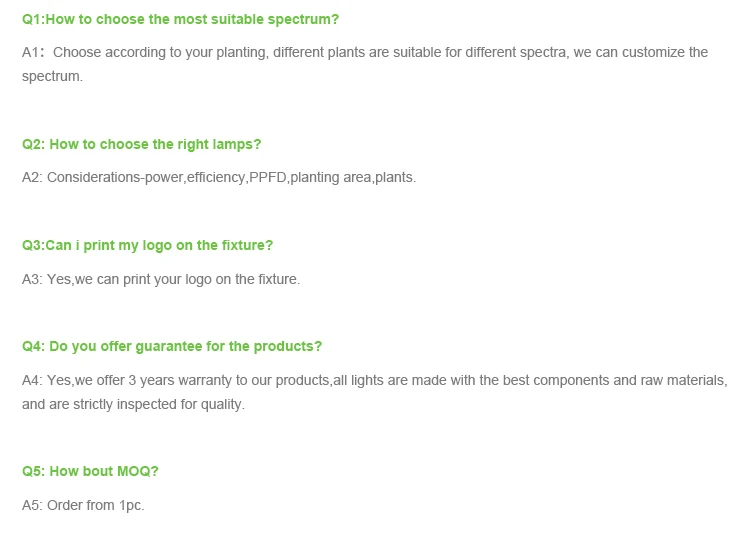Click the A3 logo printing answer
The image size is (750, 534).
[x=161, y=279]
